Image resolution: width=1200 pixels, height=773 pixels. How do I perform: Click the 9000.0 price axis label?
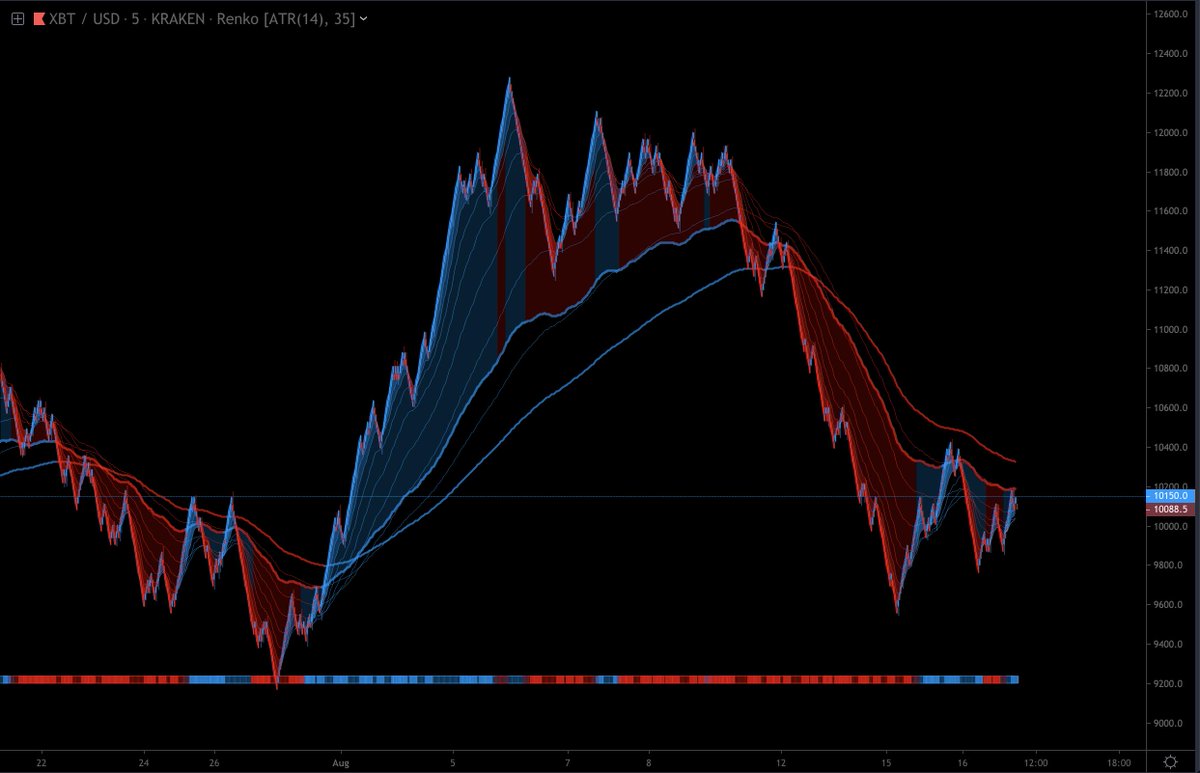(x=1169, y=723)
